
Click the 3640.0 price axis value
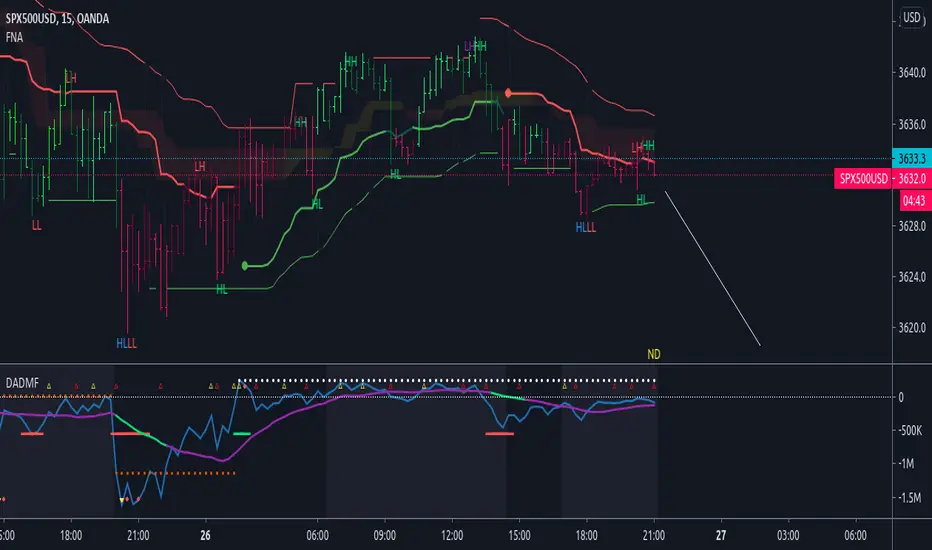click(912, 73)
